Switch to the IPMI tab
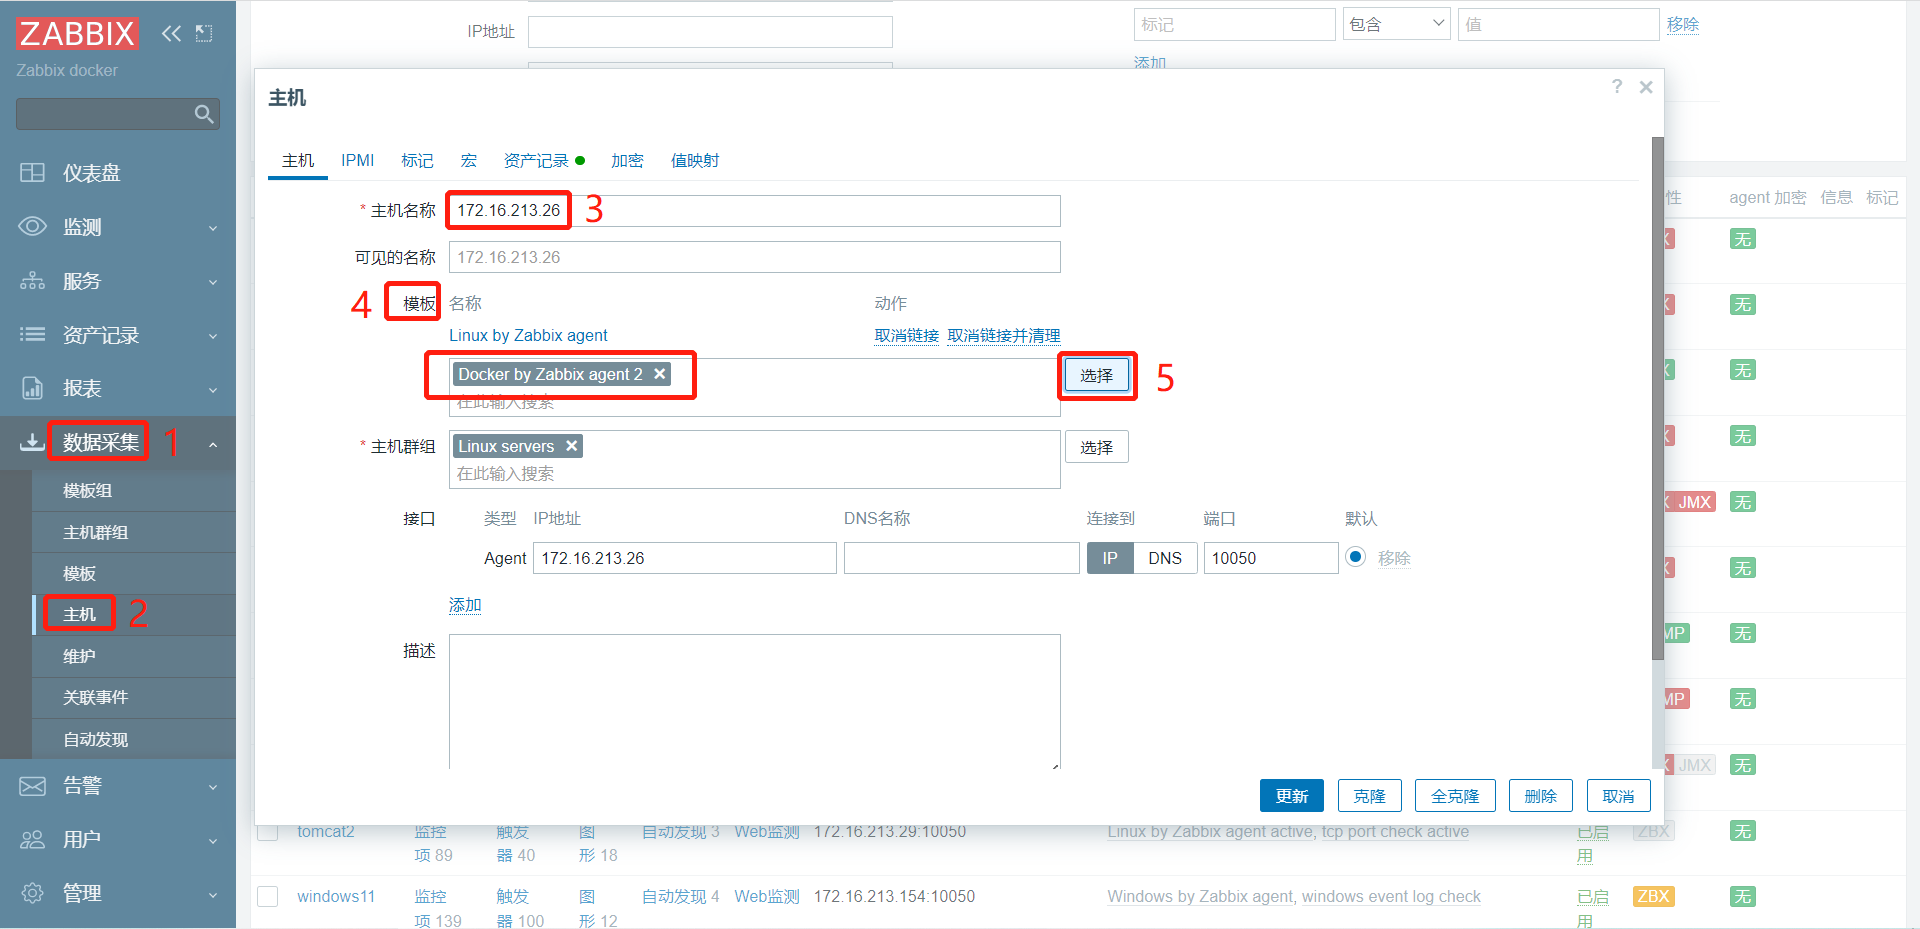The width and height of the screenshot is (1920, 929). (357, 160)
